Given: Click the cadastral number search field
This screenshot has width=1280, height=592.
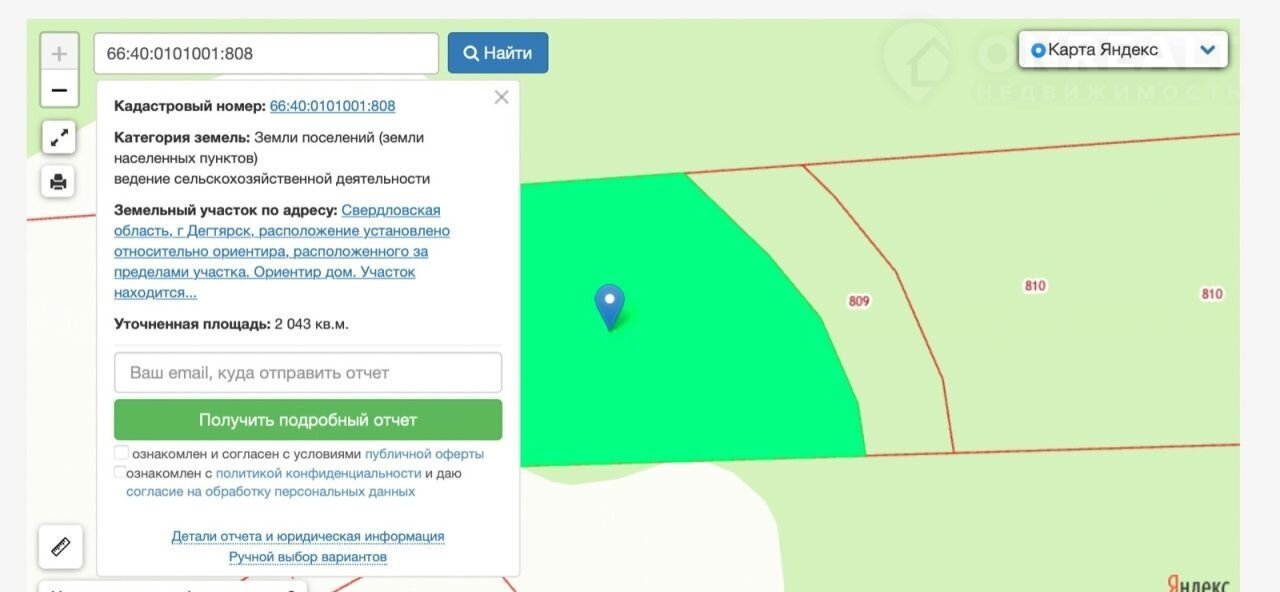Looking at the screenshot, I should [266, 53].
